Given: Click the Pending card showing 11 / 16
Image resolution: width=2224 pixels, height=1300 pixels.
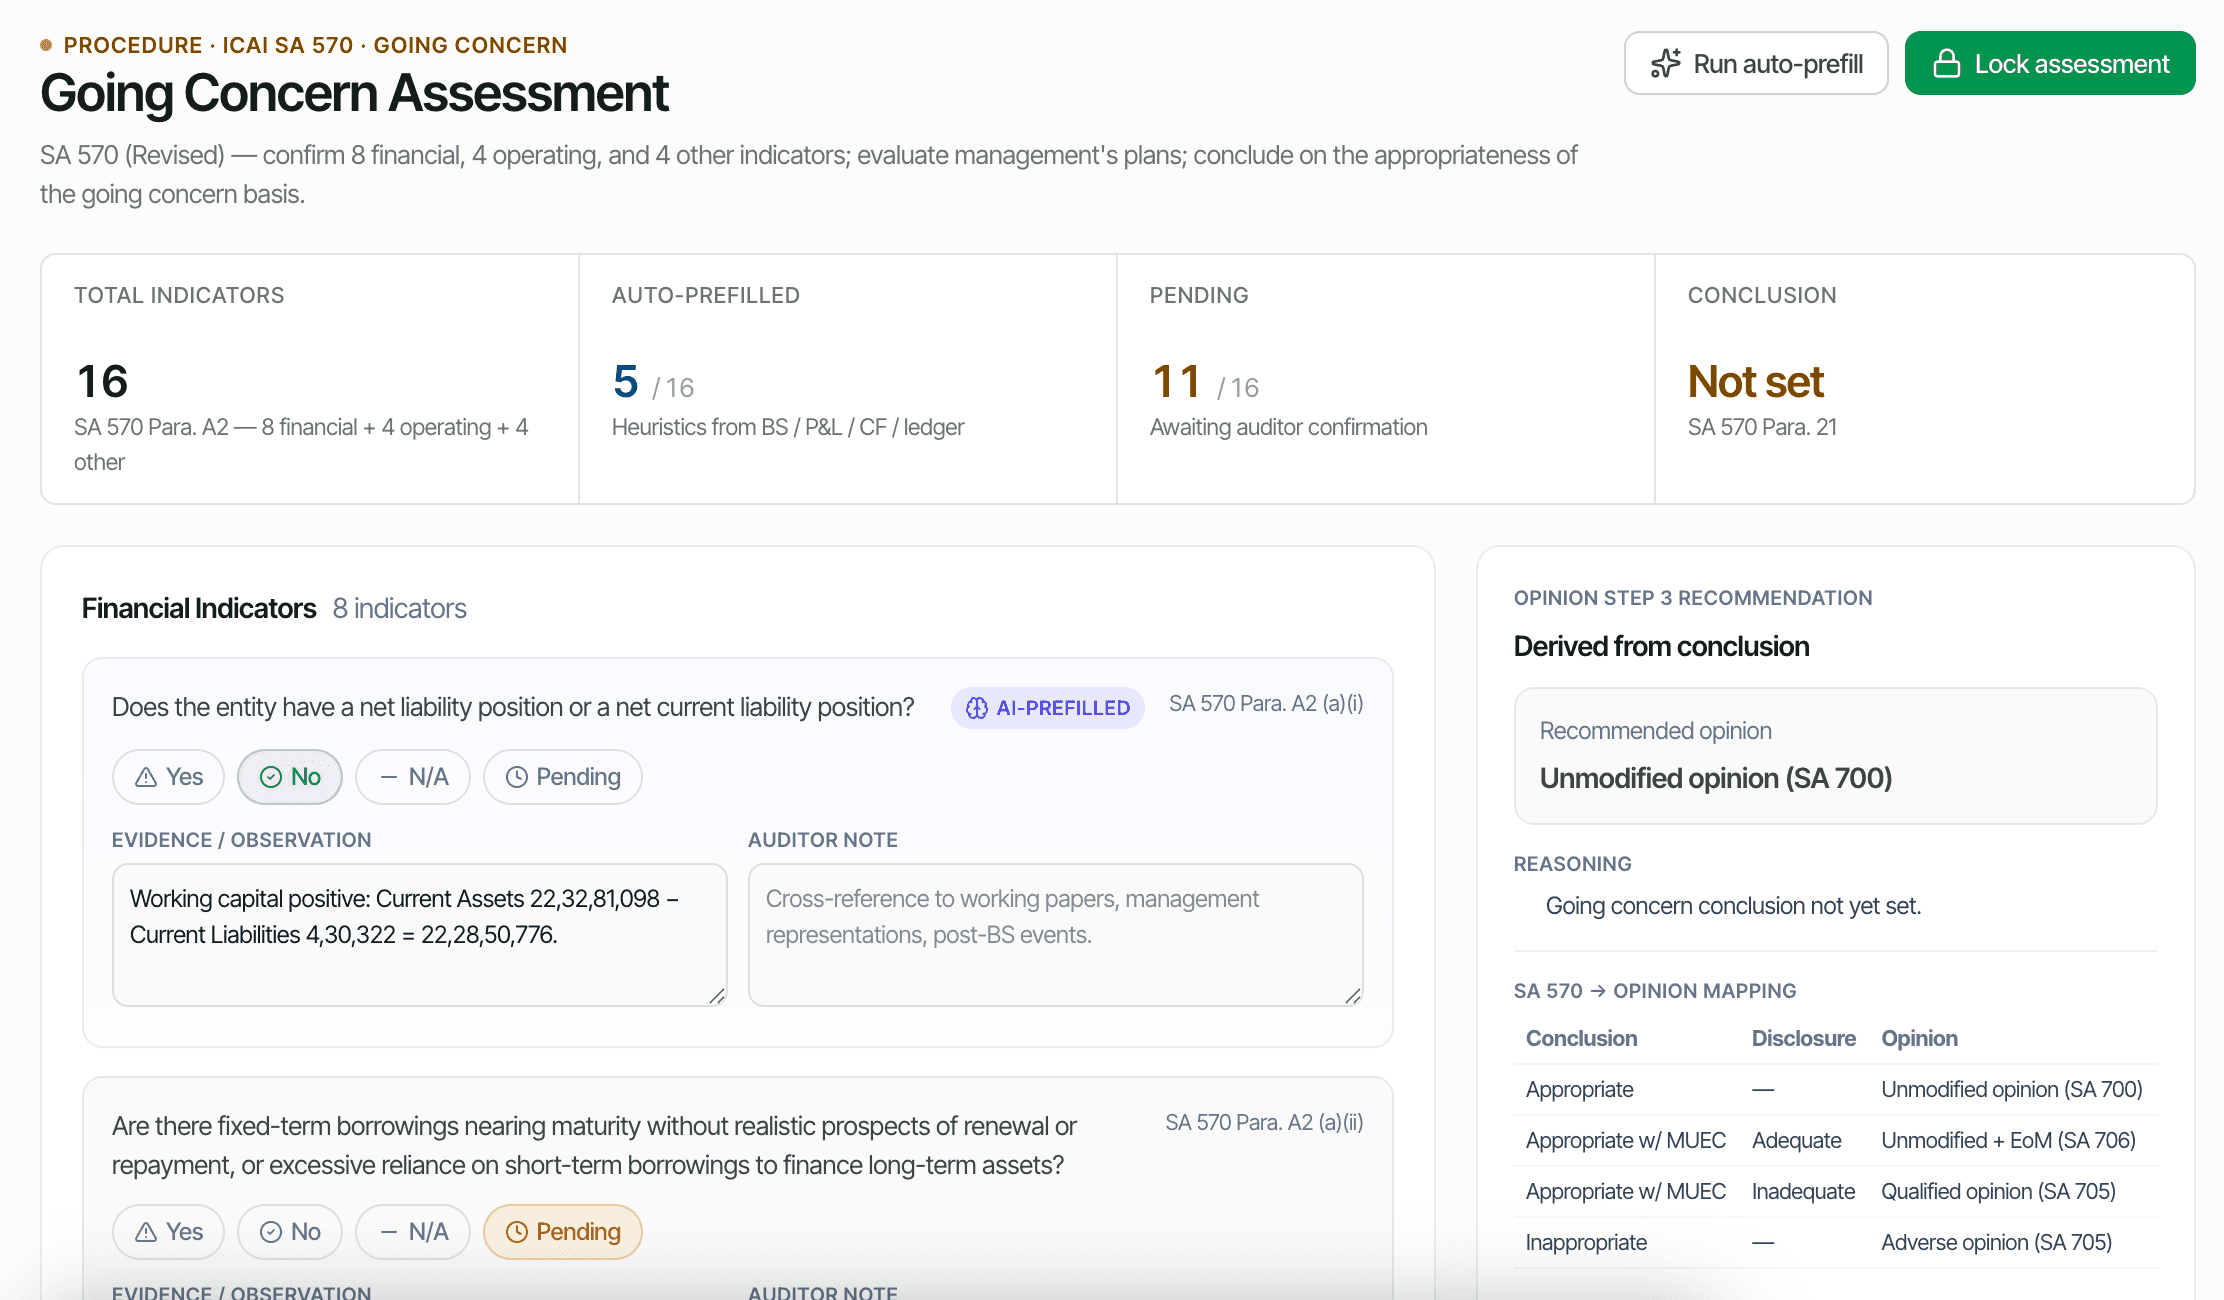Looking at the screenshot, I should [x=1386, y=379].
